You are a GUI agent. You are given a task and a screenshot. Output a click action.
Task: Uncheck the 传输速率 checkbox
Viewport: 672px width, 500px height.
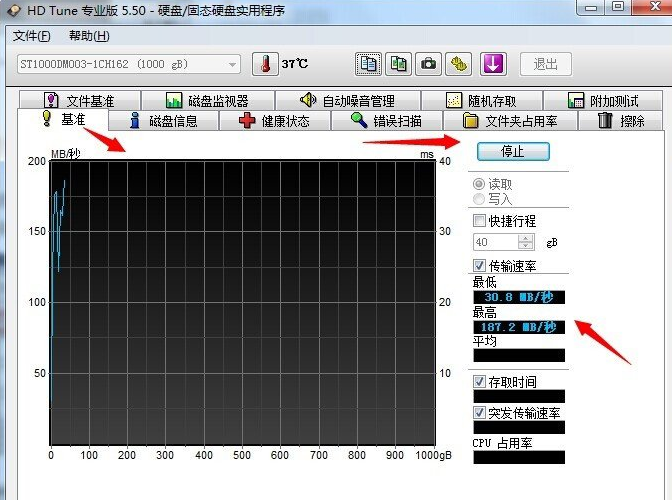click(x=480, y=266)
